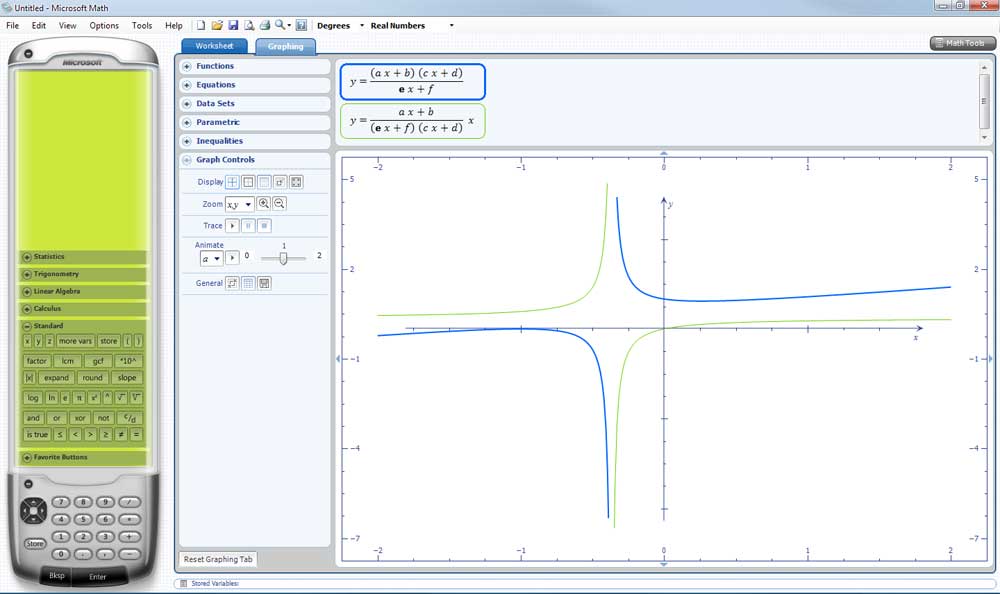Viewport: 1000px width, 594px height.
Task: Open the View menu
Action: pyautogui.click(x=68, y=26)
